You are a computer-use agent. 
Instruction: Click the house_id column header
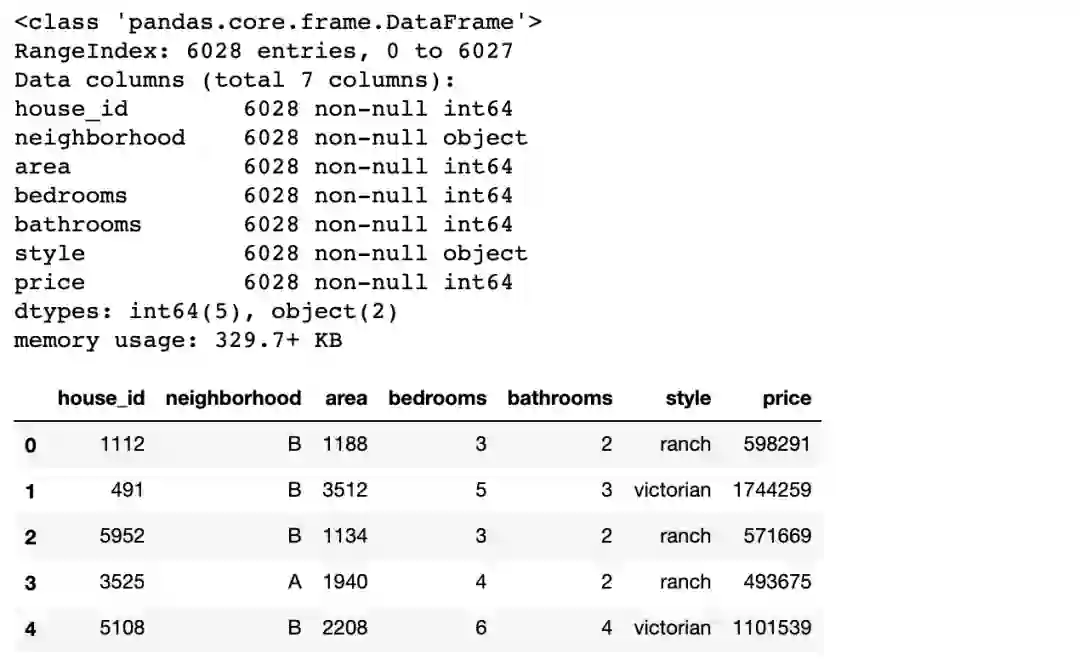click(x=101, y=398)
